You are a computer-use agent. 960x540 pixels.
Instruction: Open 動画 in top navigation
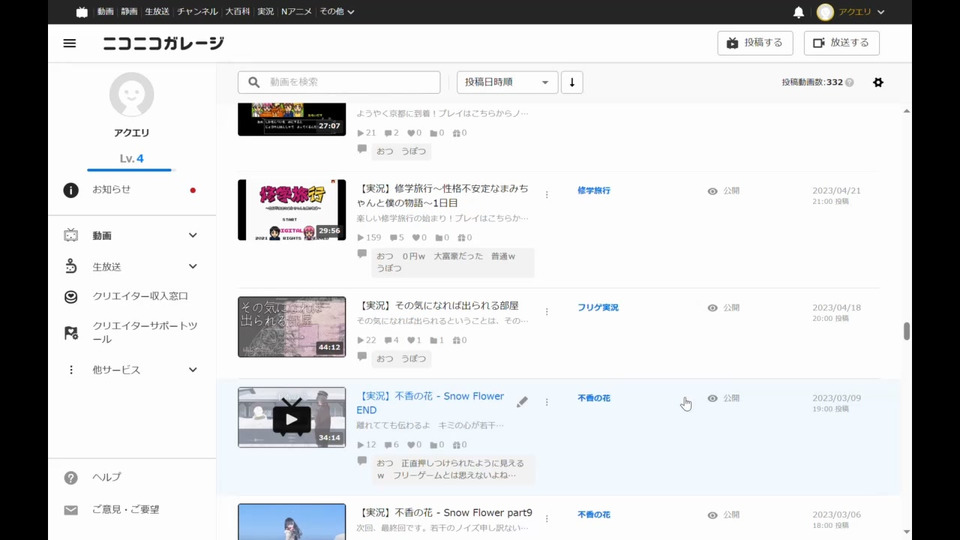[105, 12]
